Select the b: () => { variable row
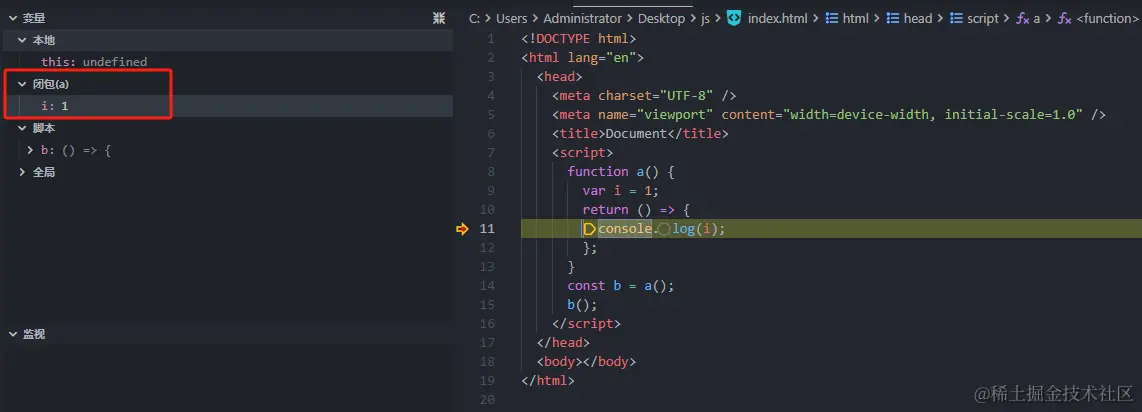This screenshot has width=1142, height=412. tap(227, 150)
